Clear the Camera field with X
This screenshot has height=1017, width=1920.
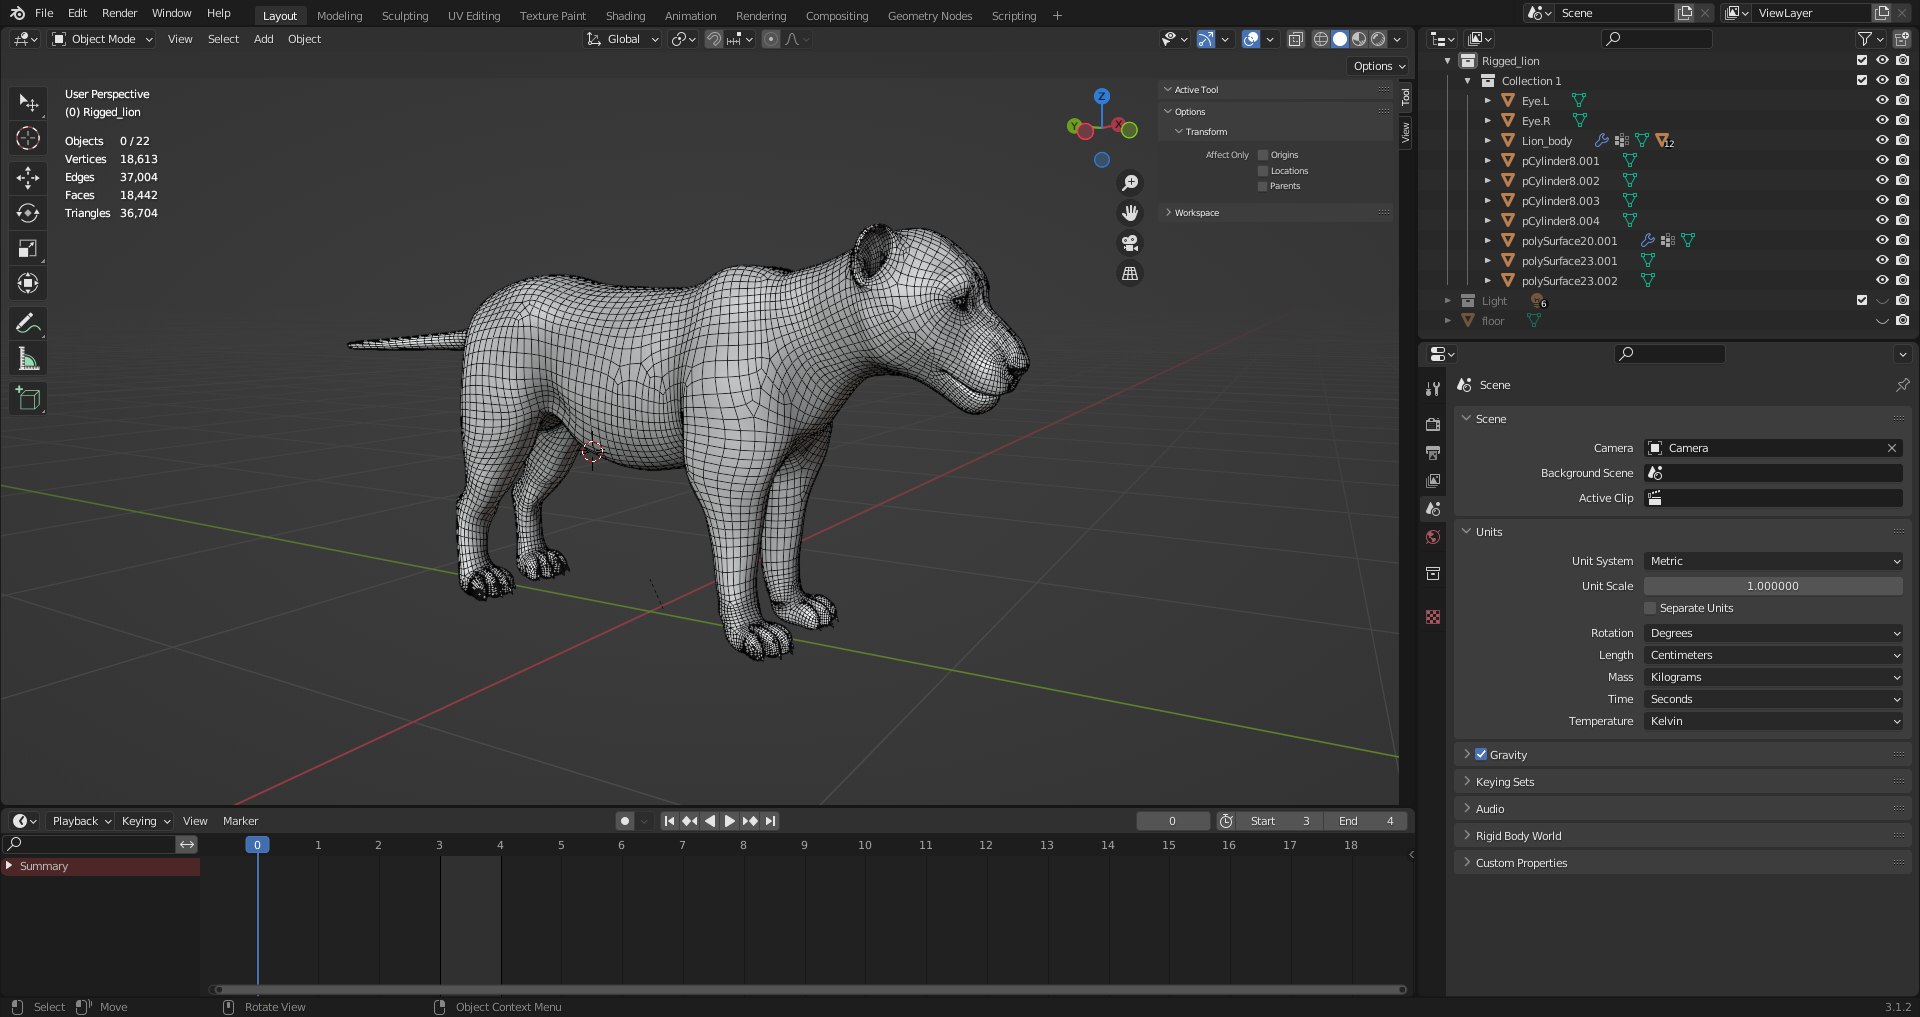click(x=1892, y=448)
